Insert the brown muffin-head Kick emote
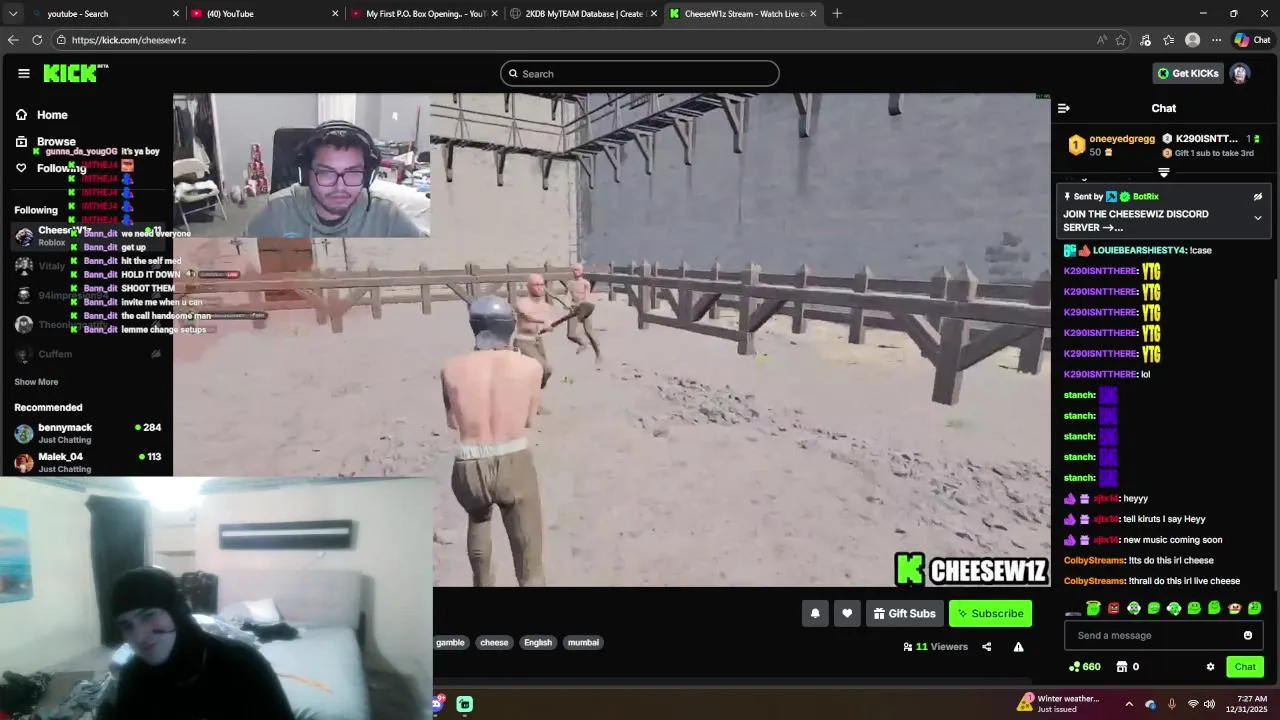The height and width of the screenshot is (720, 1280). click(x=1235, y=608)
